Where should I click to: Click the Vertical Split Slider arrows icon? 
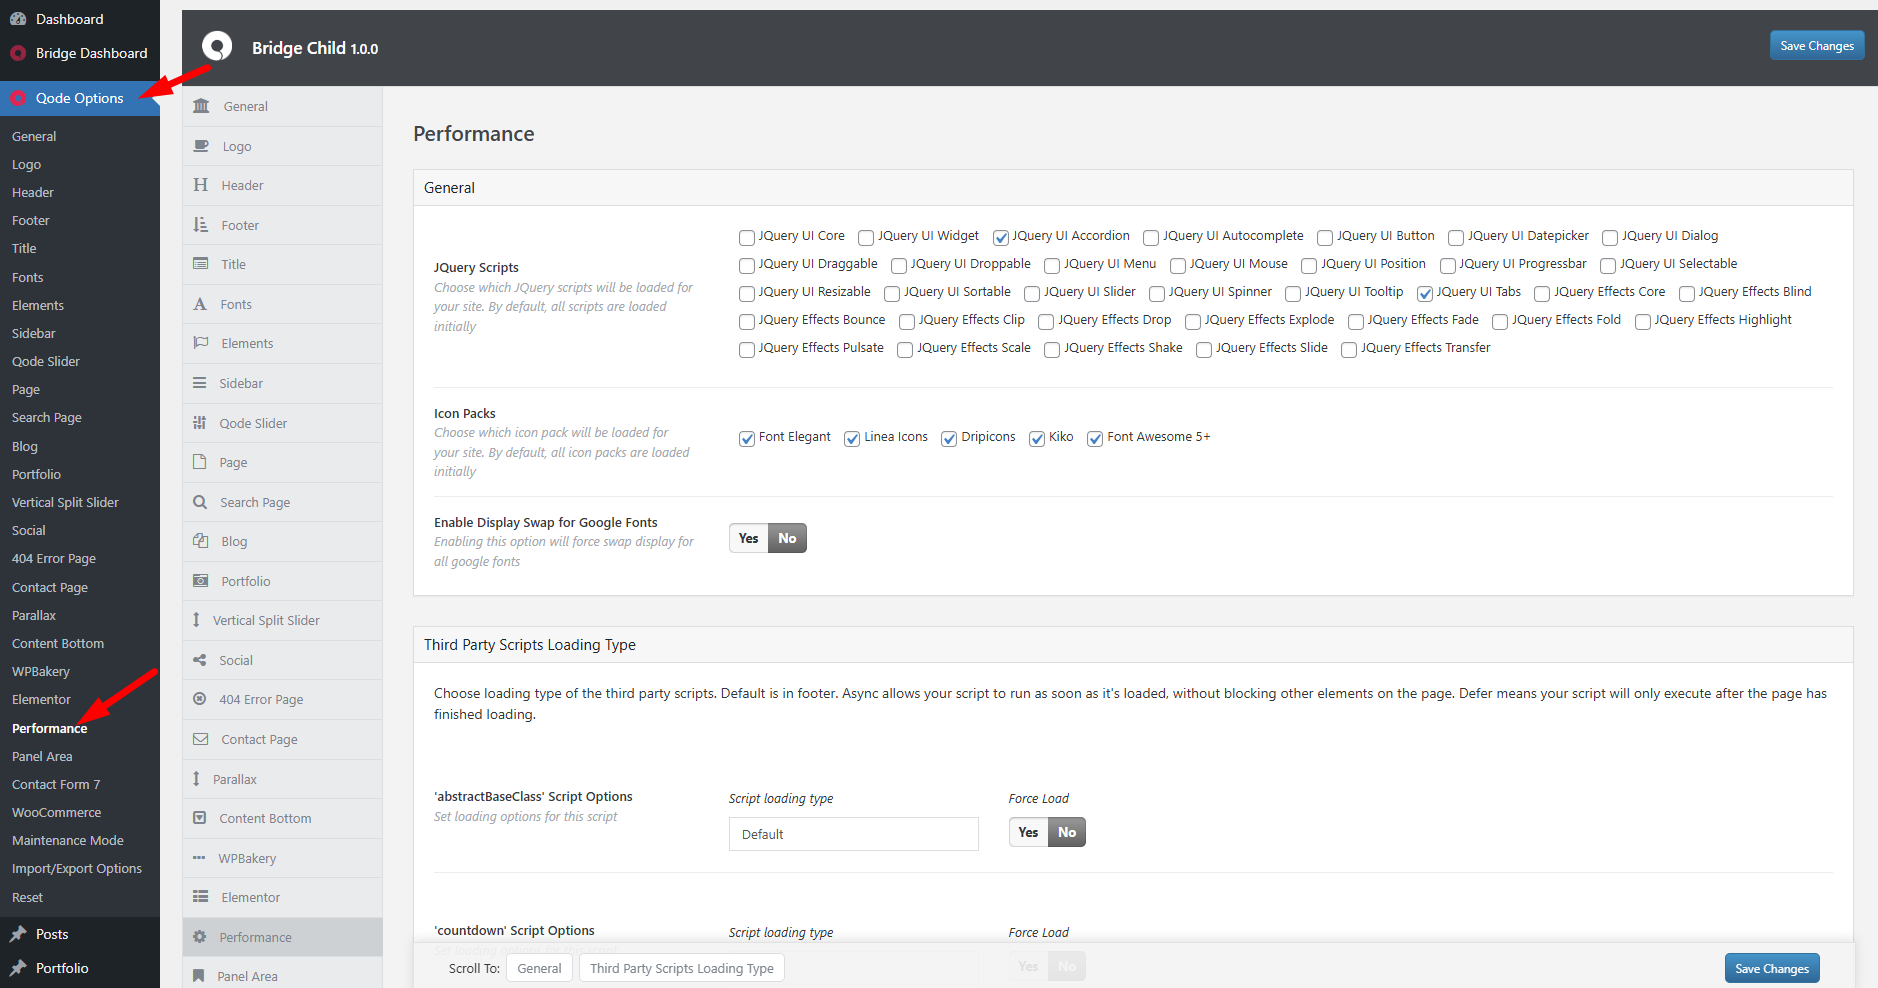pyautogui.click(x=197, y=620)
